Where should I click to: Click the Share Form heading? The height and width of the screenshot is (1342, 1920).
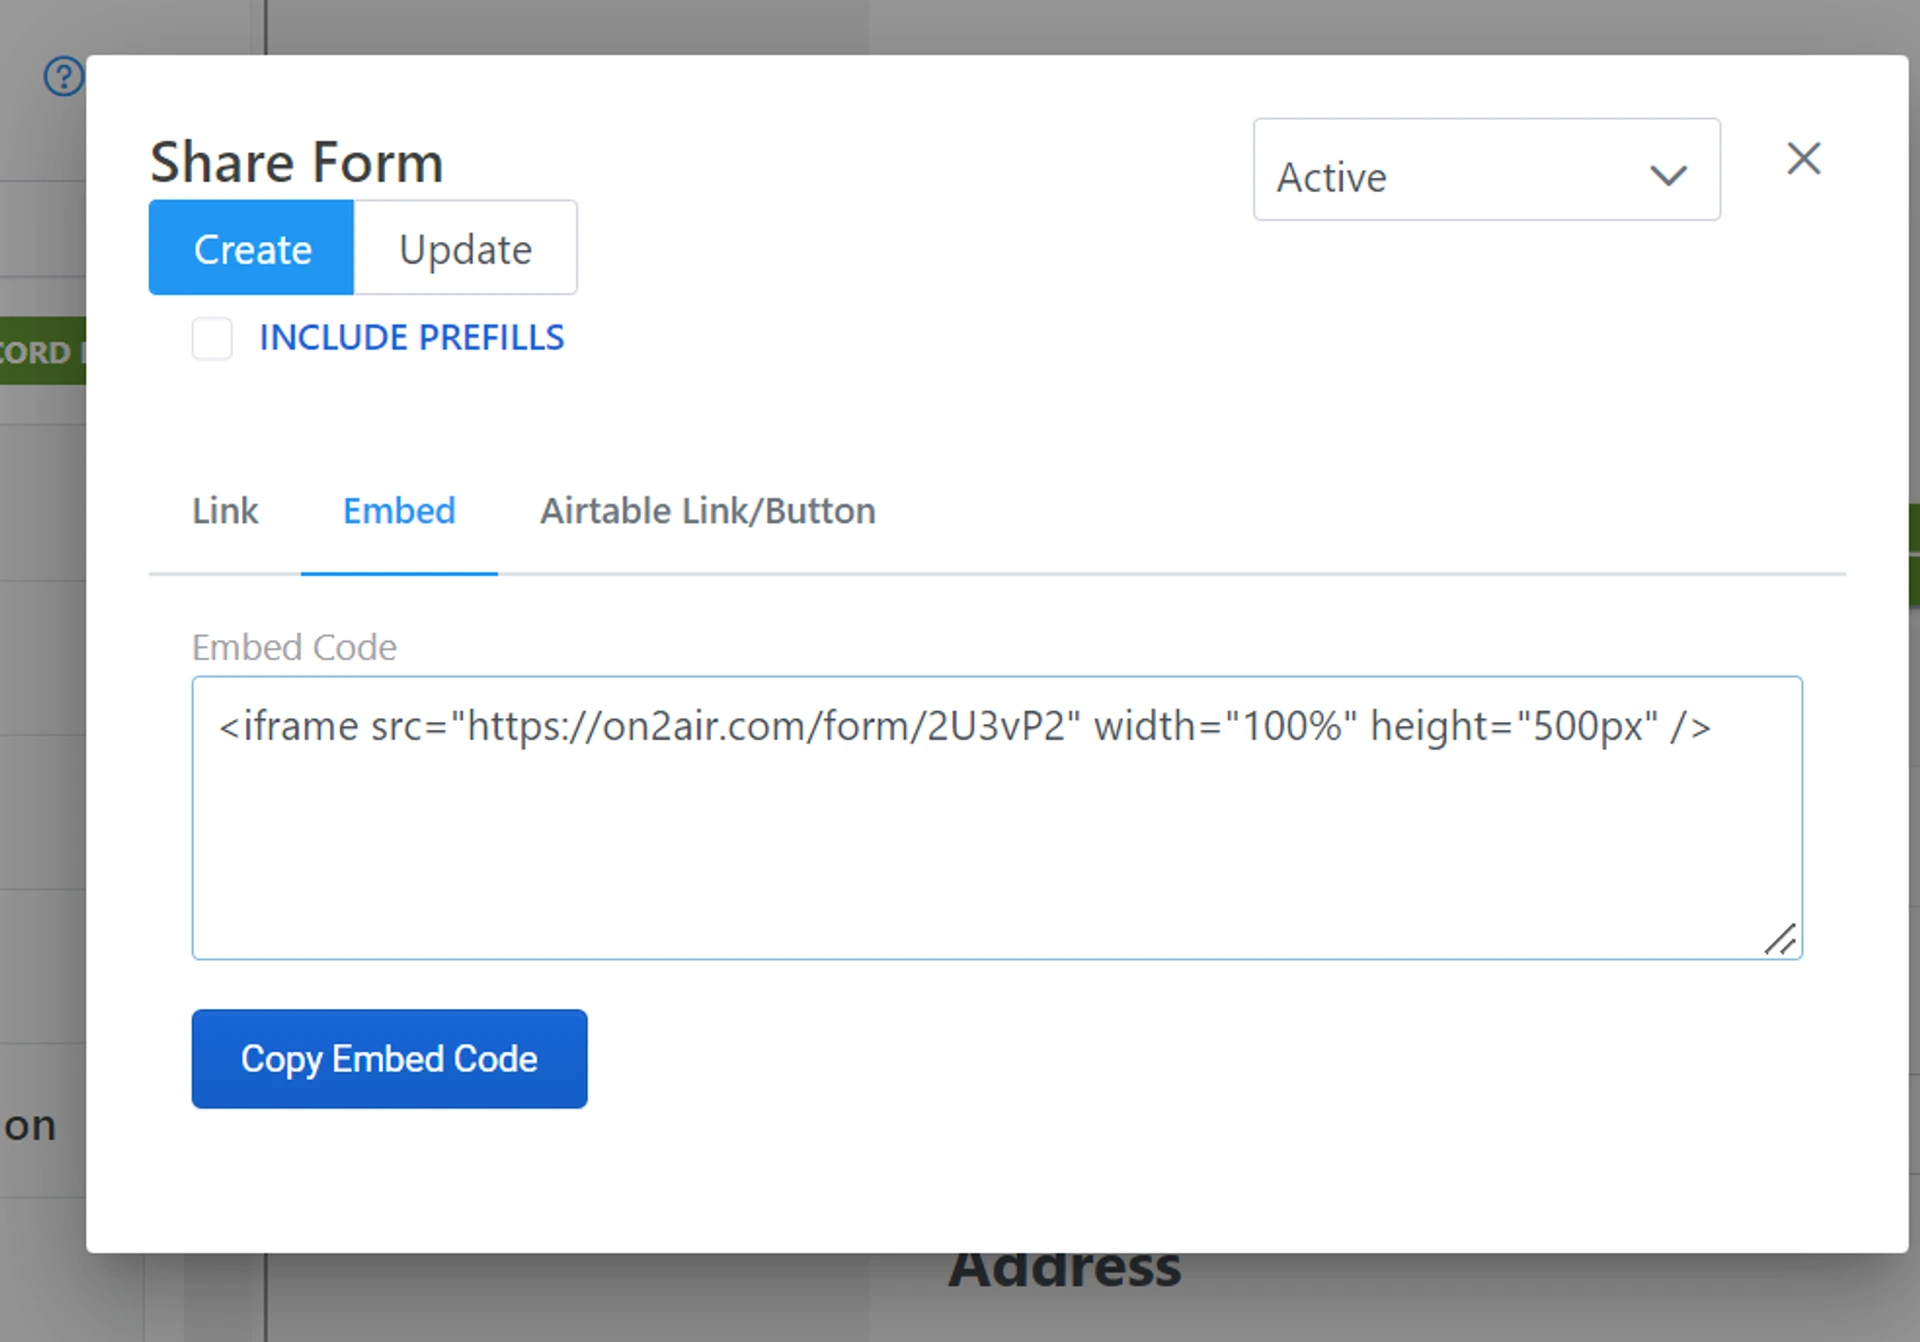pos(296,162)
